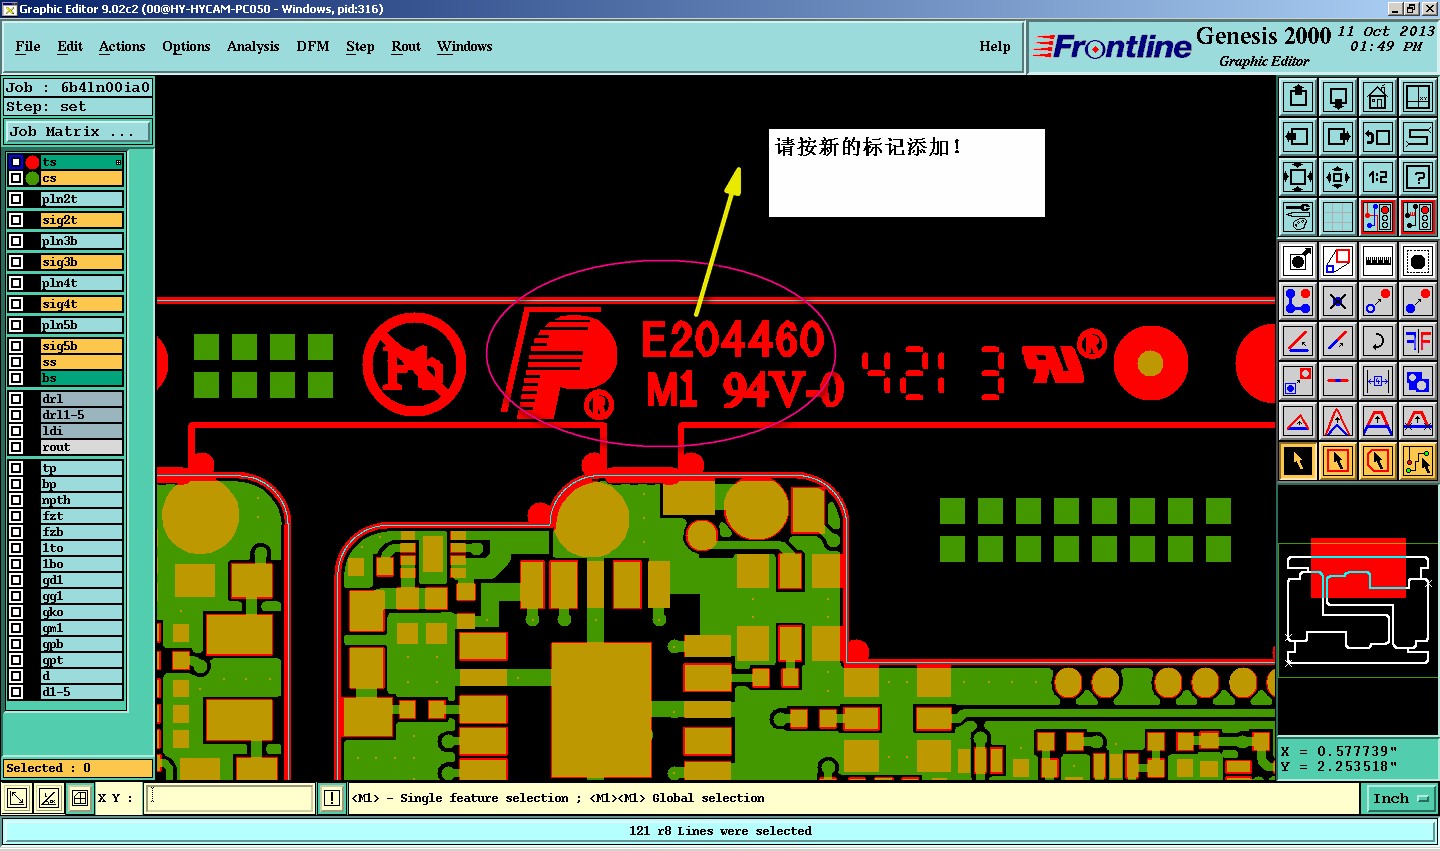Screen dimensions: 1440x851
Task: Pan the view right with the arrow-box icon
Action: pyautogui.click(x=1338, y=137)
